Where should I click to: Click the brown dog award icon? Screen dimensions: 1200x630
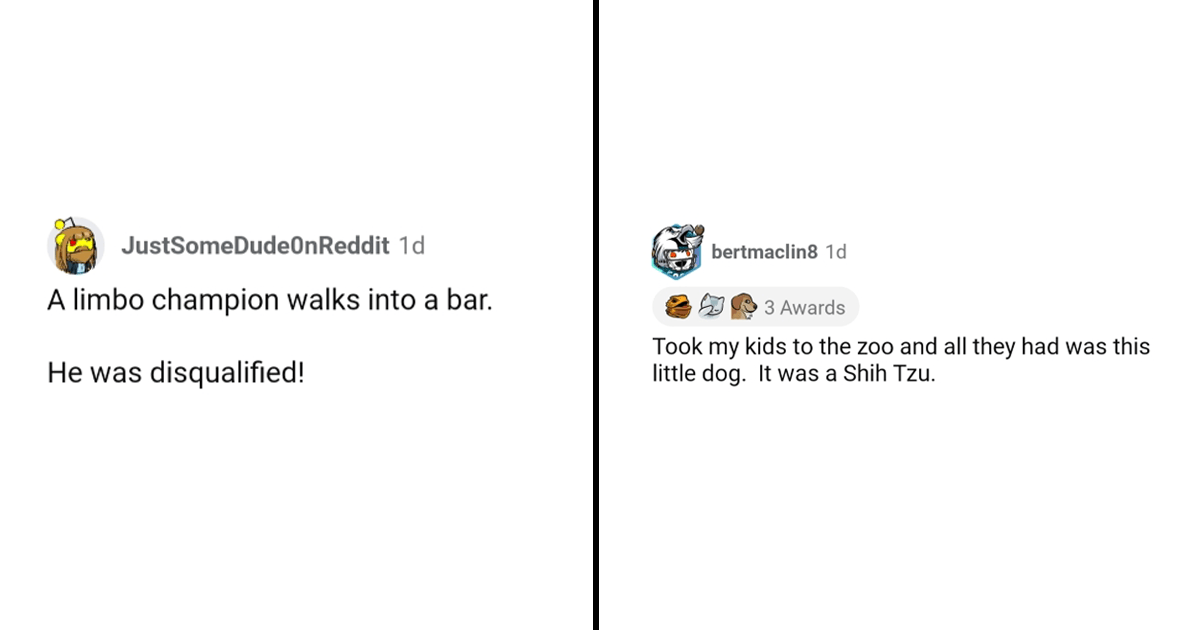coord(742,307)
